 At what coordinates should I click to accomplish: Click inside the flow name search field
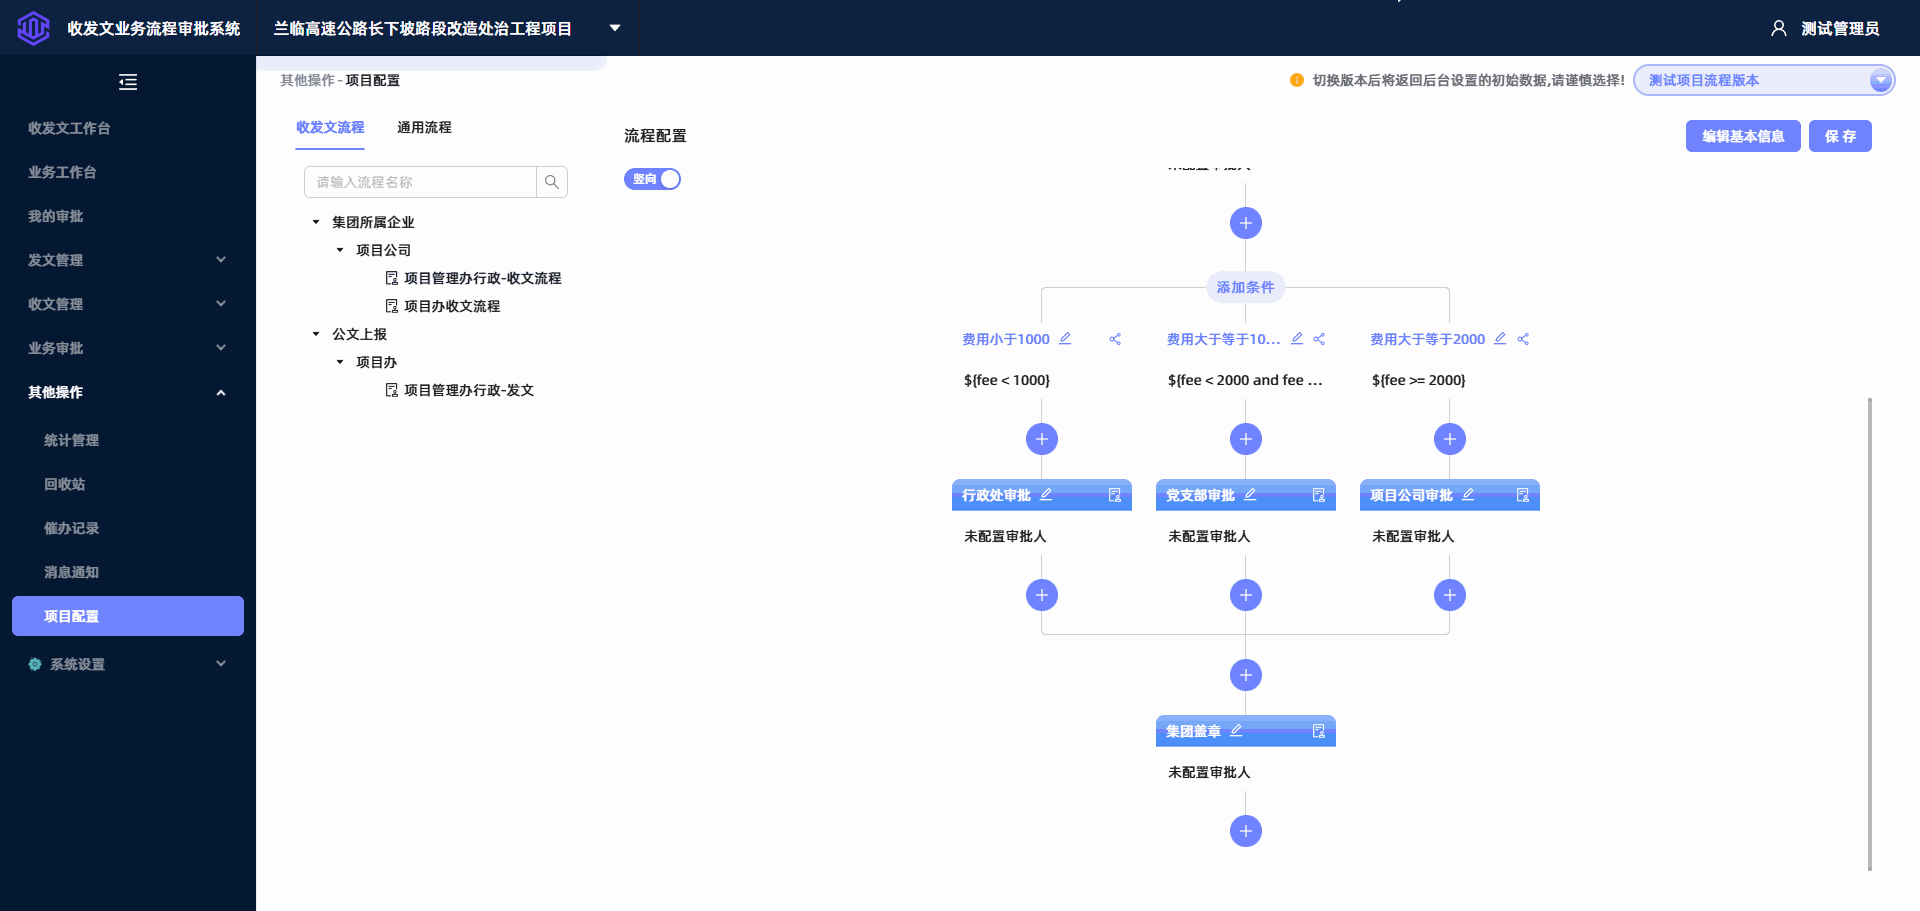(x=420, y=182)
